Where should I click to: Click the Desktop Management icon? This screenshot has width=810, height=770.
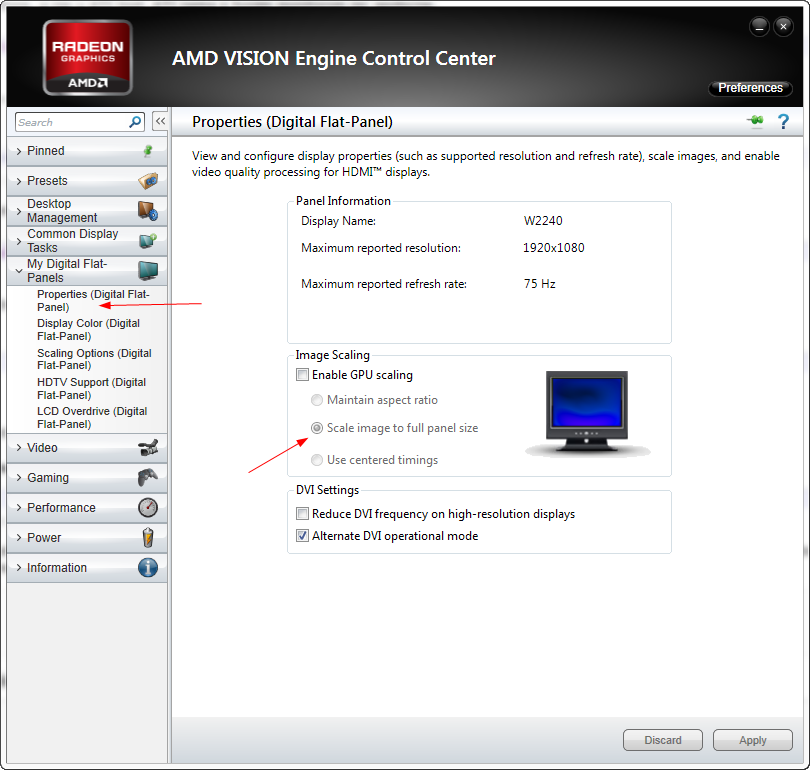click(148, 211)
